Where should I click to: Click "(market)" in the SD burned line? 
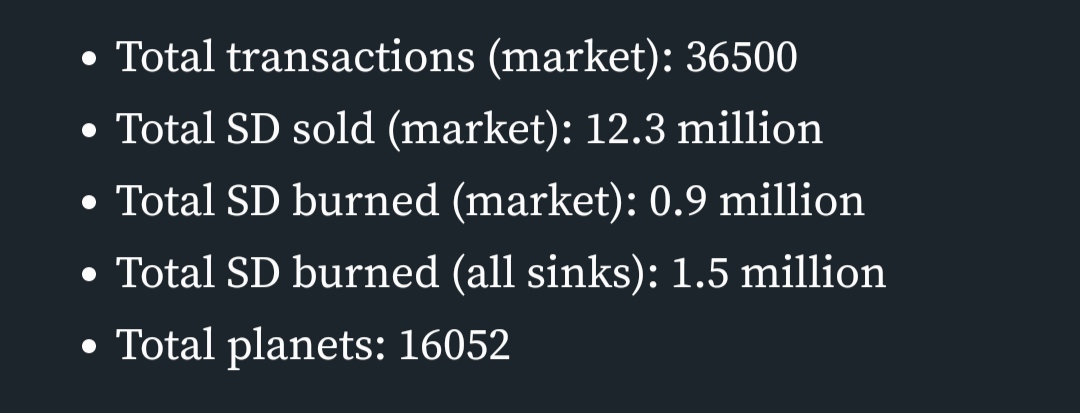click(x=544, y=202)
